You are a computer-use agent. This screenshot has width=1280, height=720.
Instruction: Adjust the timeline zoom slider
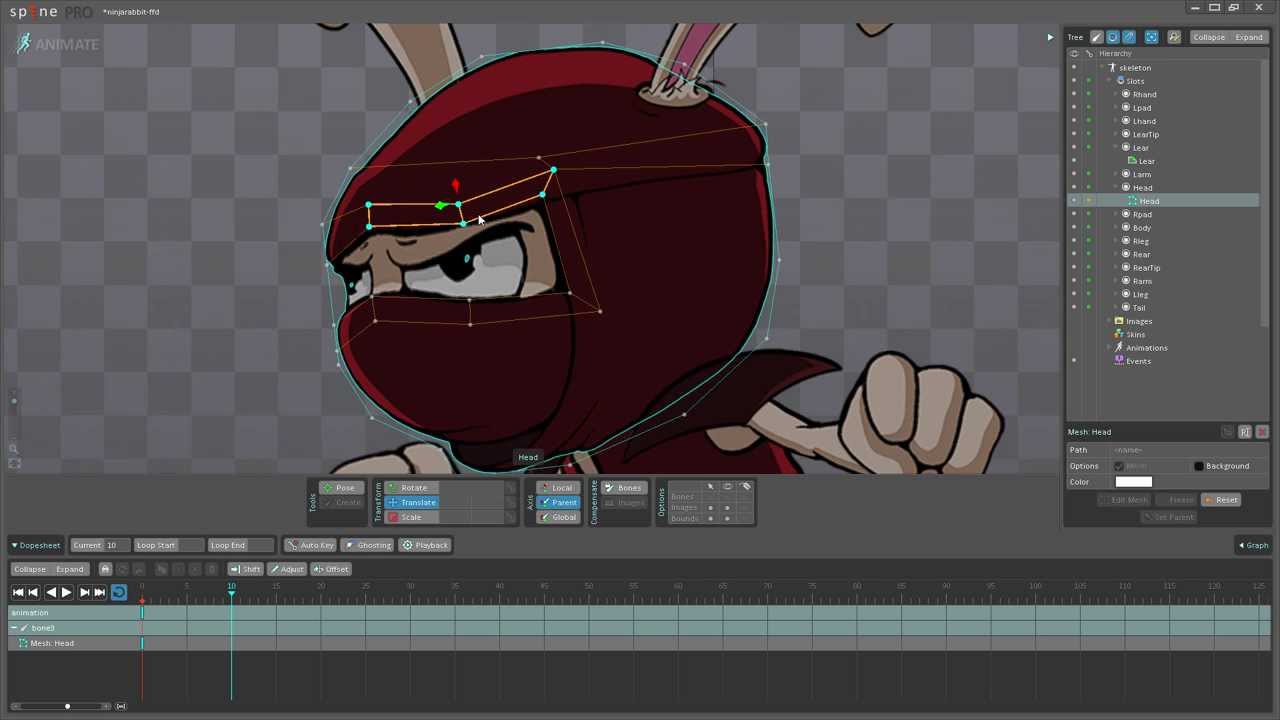pyautogui.click(x=67, y=707)
